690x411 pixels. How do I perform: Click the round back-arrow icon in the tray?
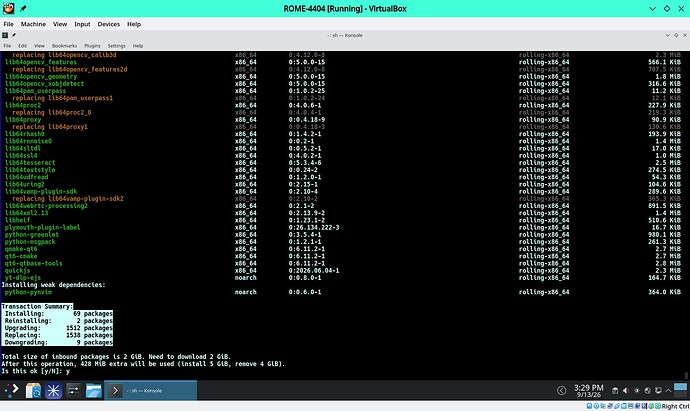(x=561, y=390)
